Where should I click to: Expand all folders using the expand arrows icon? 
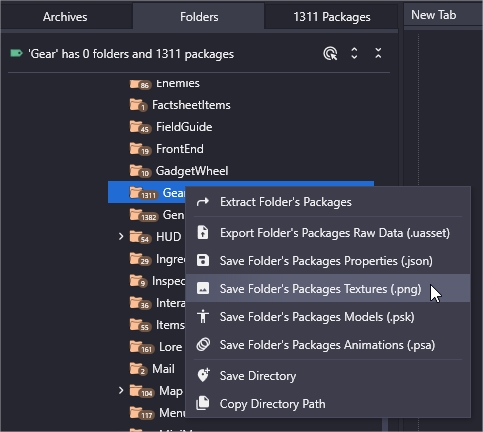pyautogui.click(x=354, y=53)
